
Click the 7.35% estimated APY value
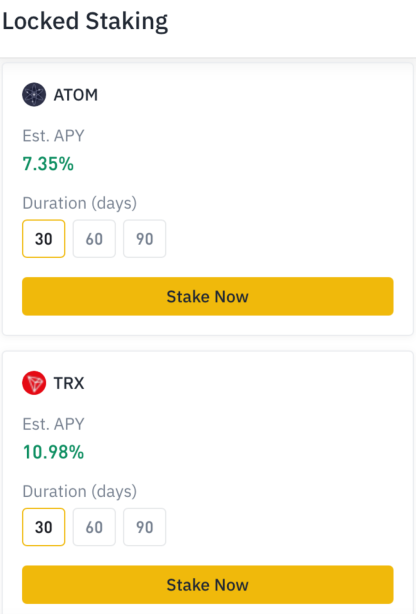48,164
